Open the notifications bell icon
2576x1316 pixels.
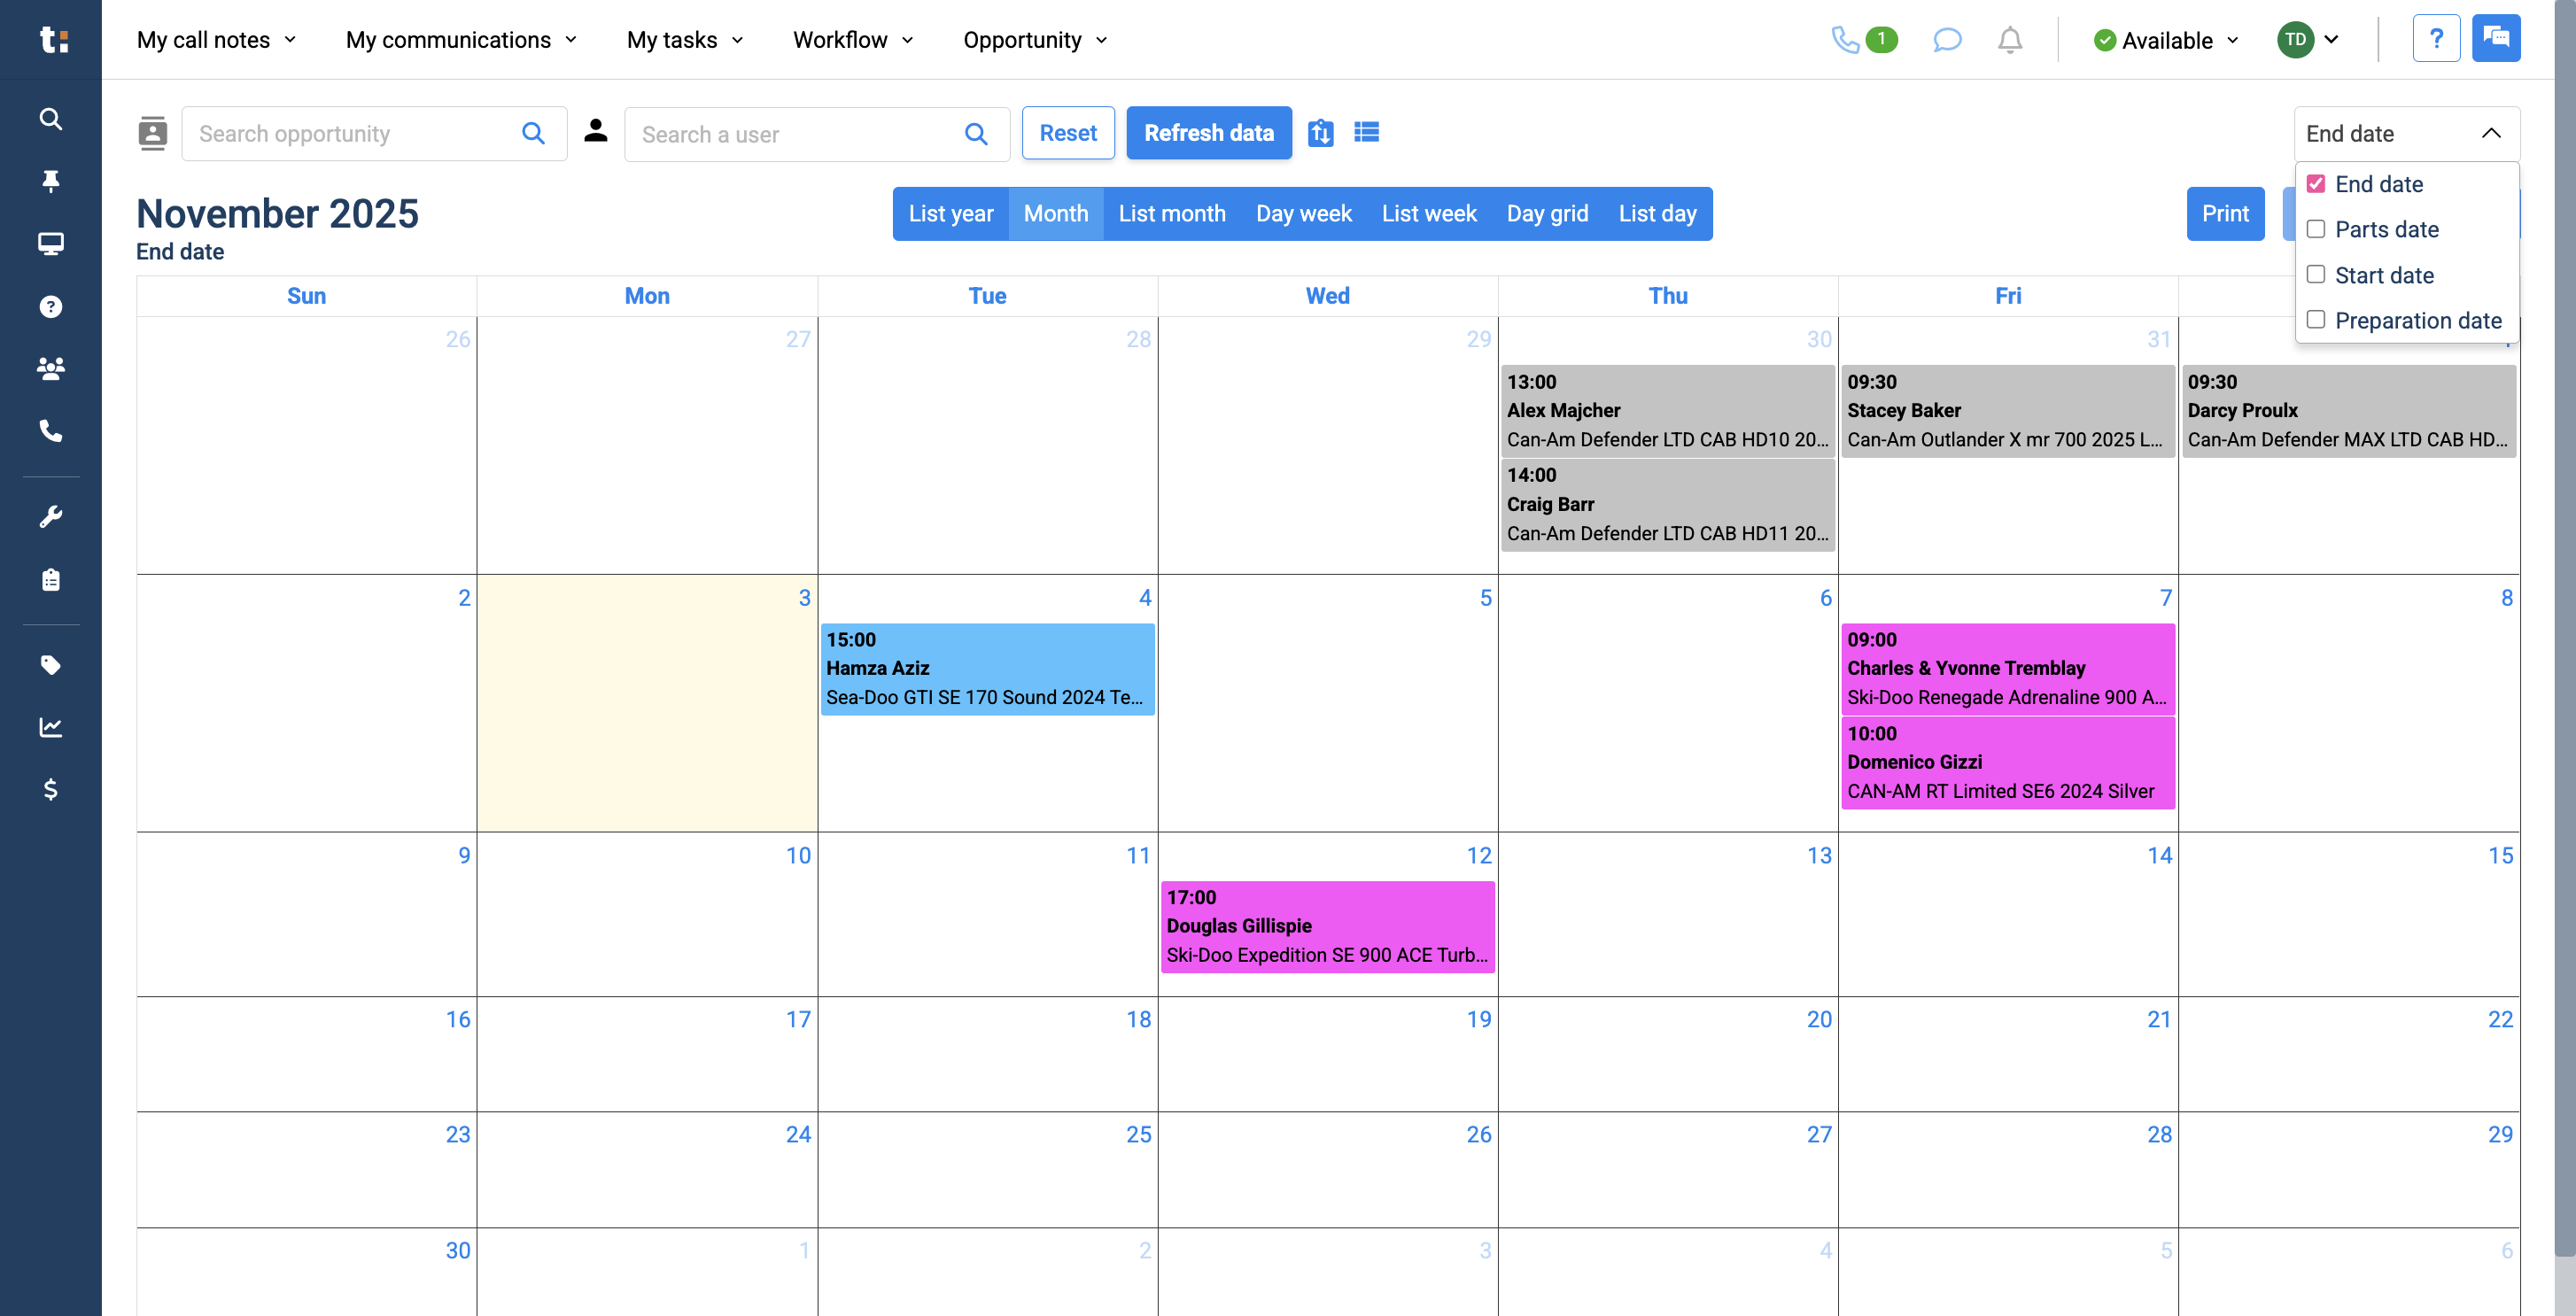[2009, 40]
